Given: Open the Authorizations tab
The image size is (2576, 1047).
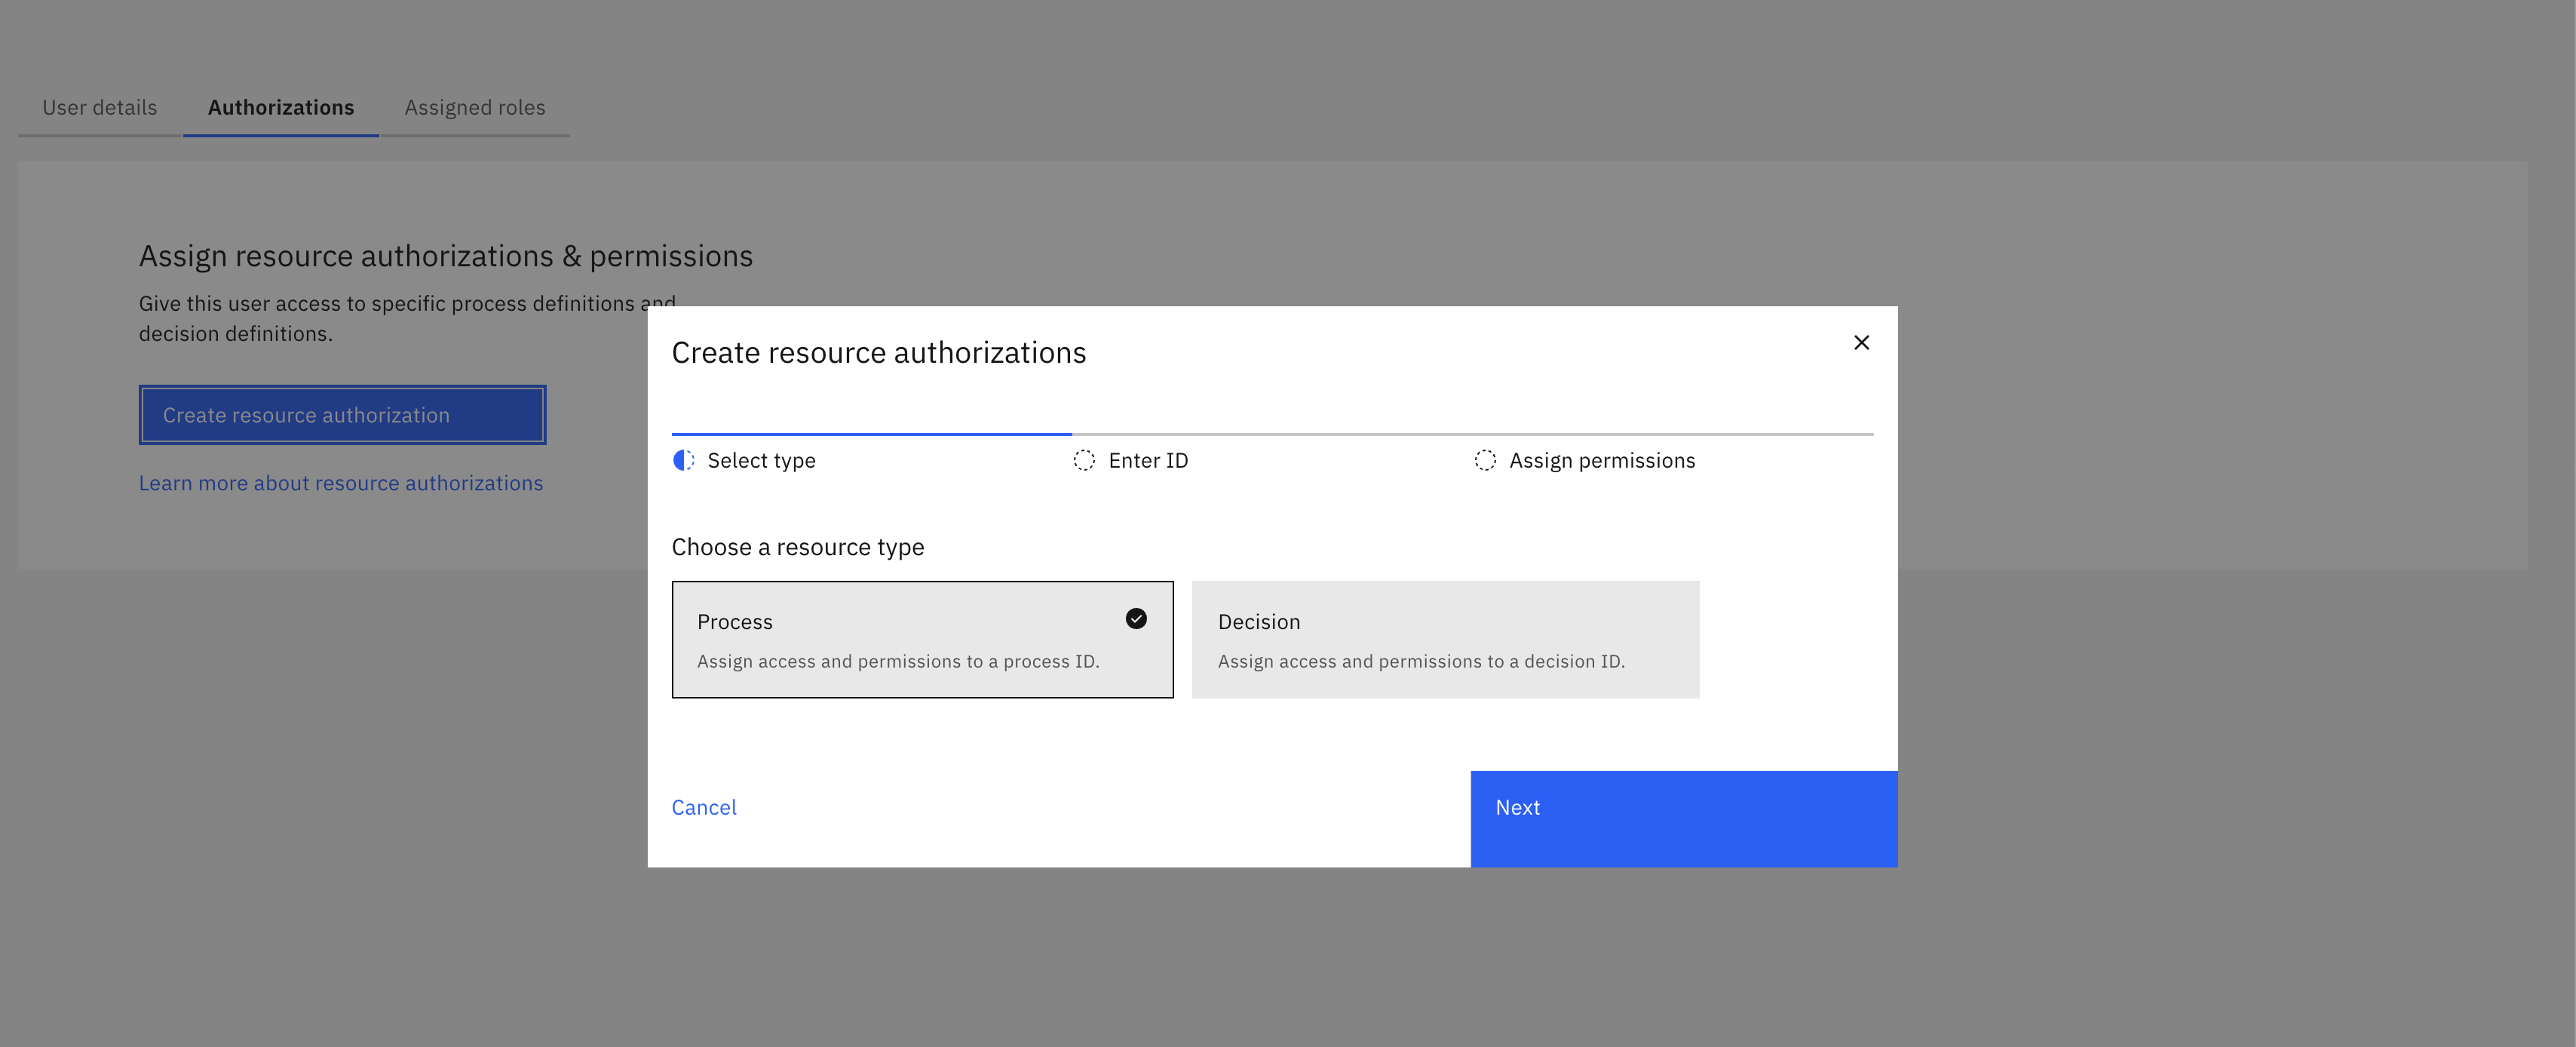Looking at the screenshot, I should coord(281,108).
